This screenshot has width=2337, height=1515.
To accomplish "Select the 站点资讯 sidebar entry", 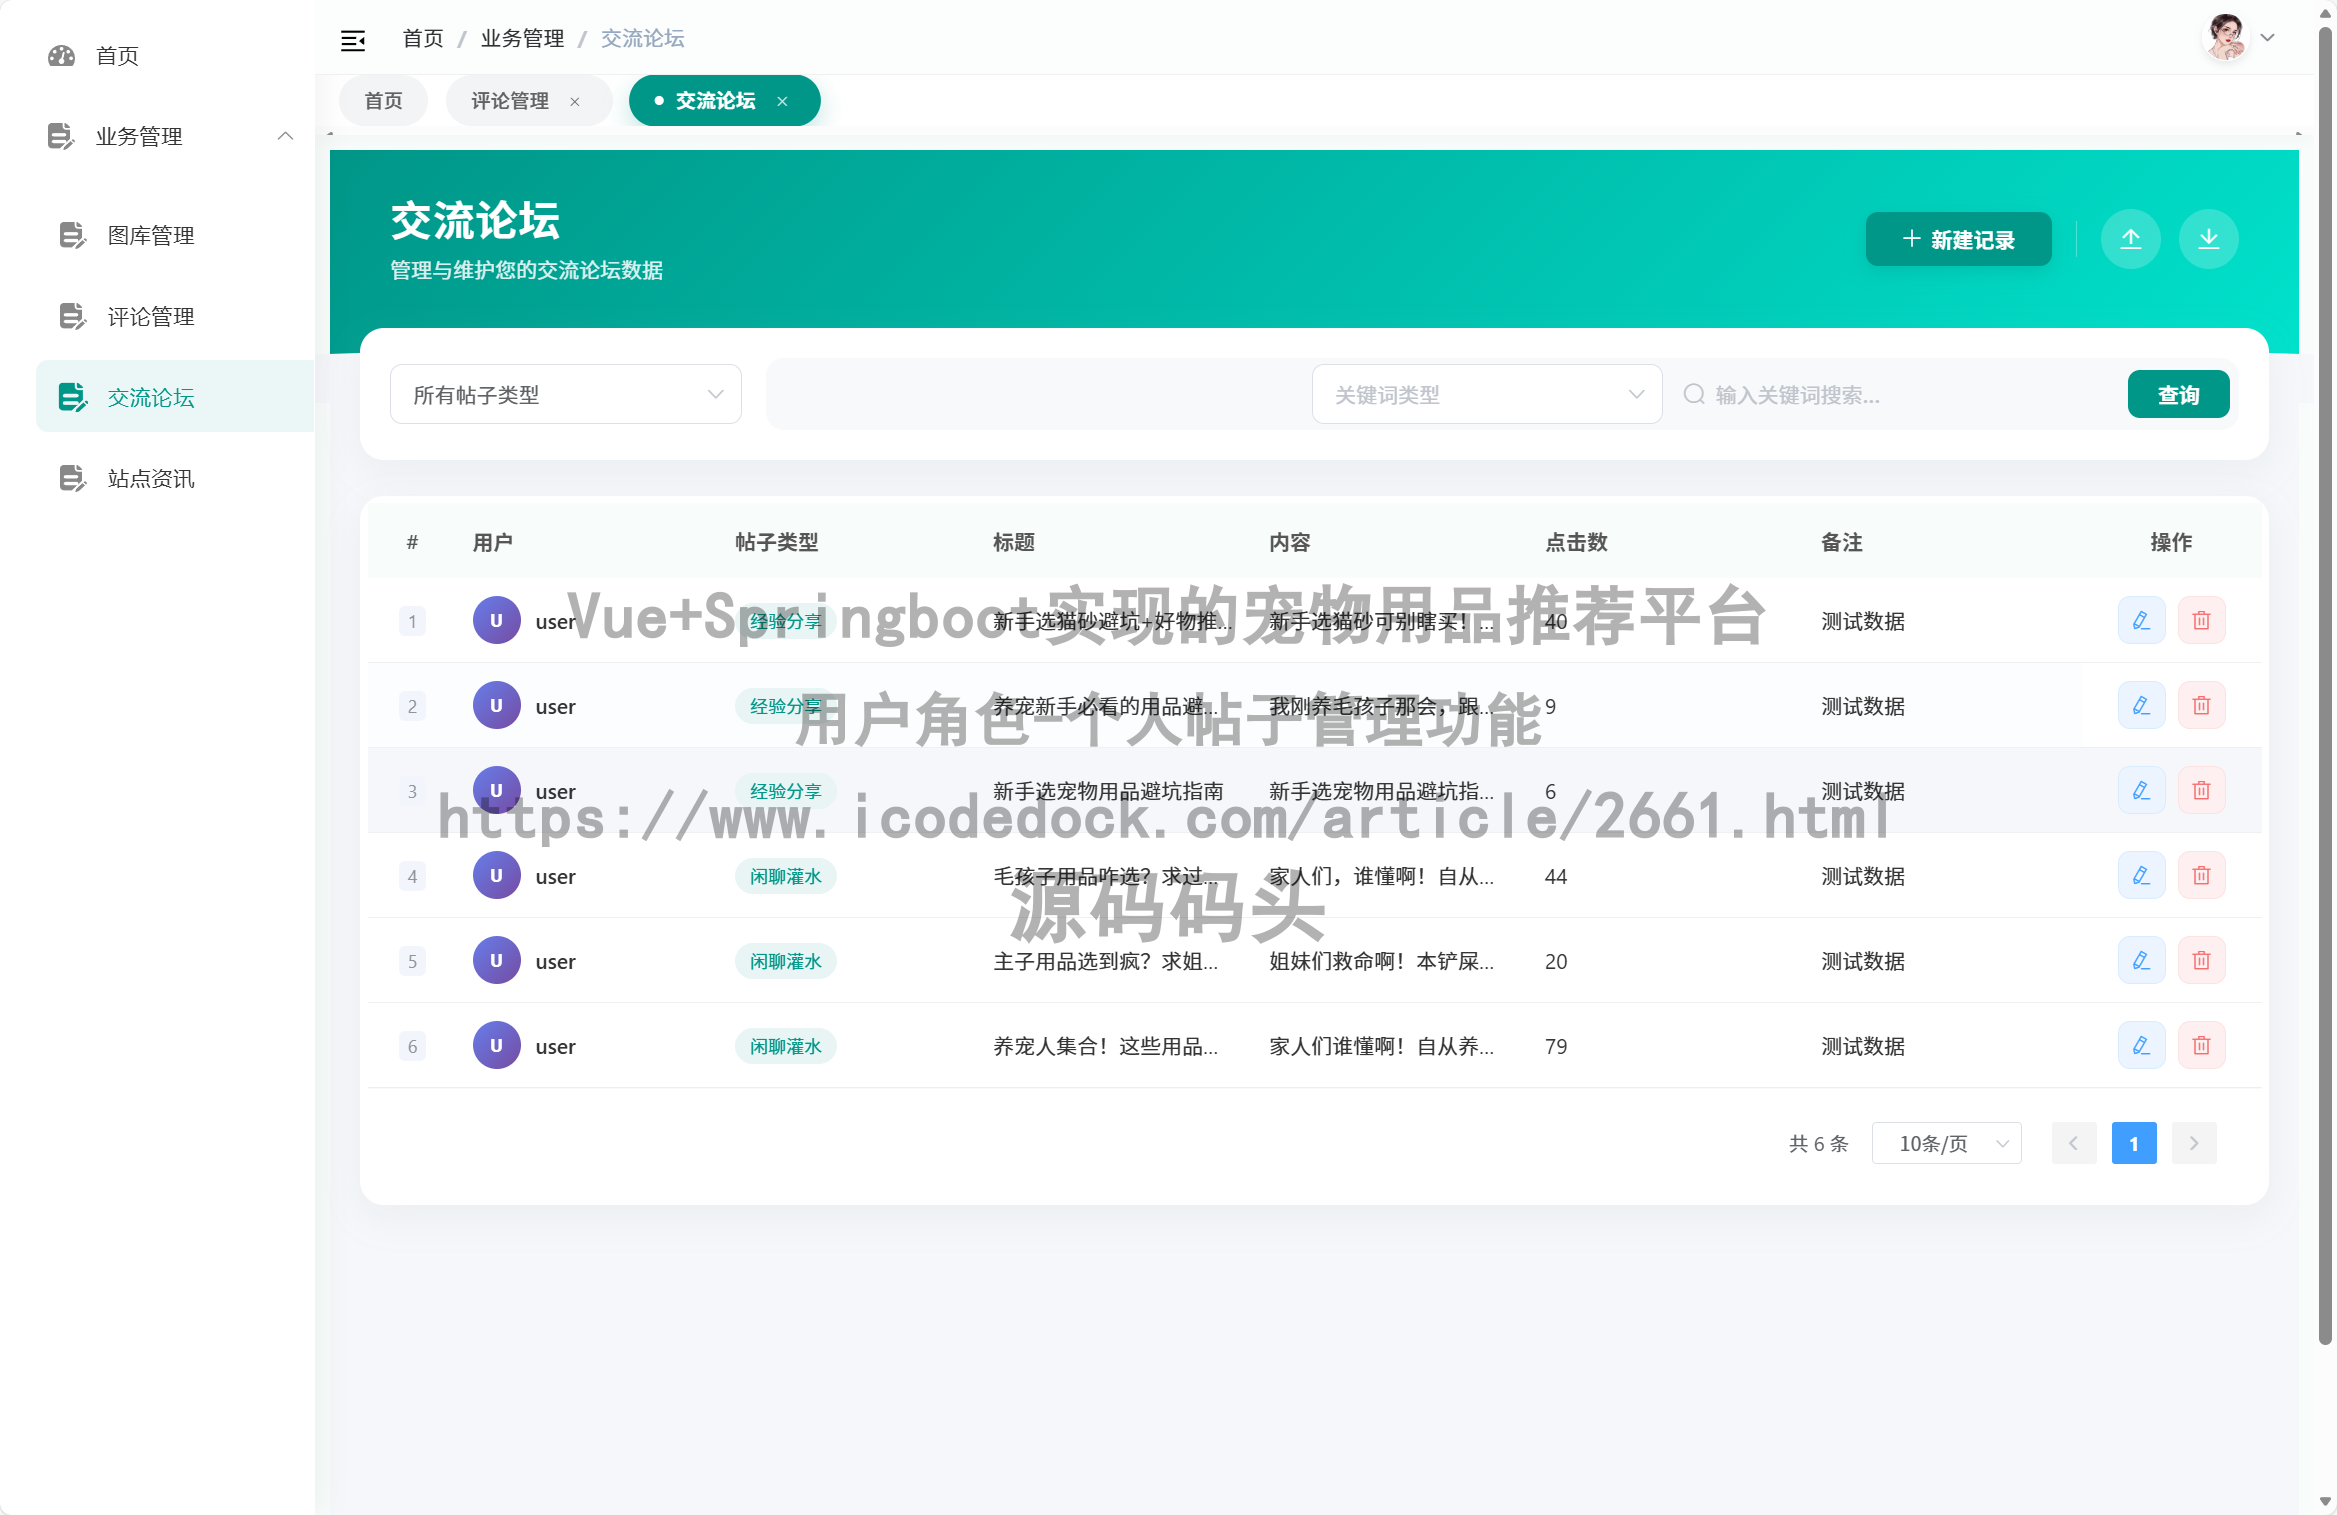I will pos(151,478).
